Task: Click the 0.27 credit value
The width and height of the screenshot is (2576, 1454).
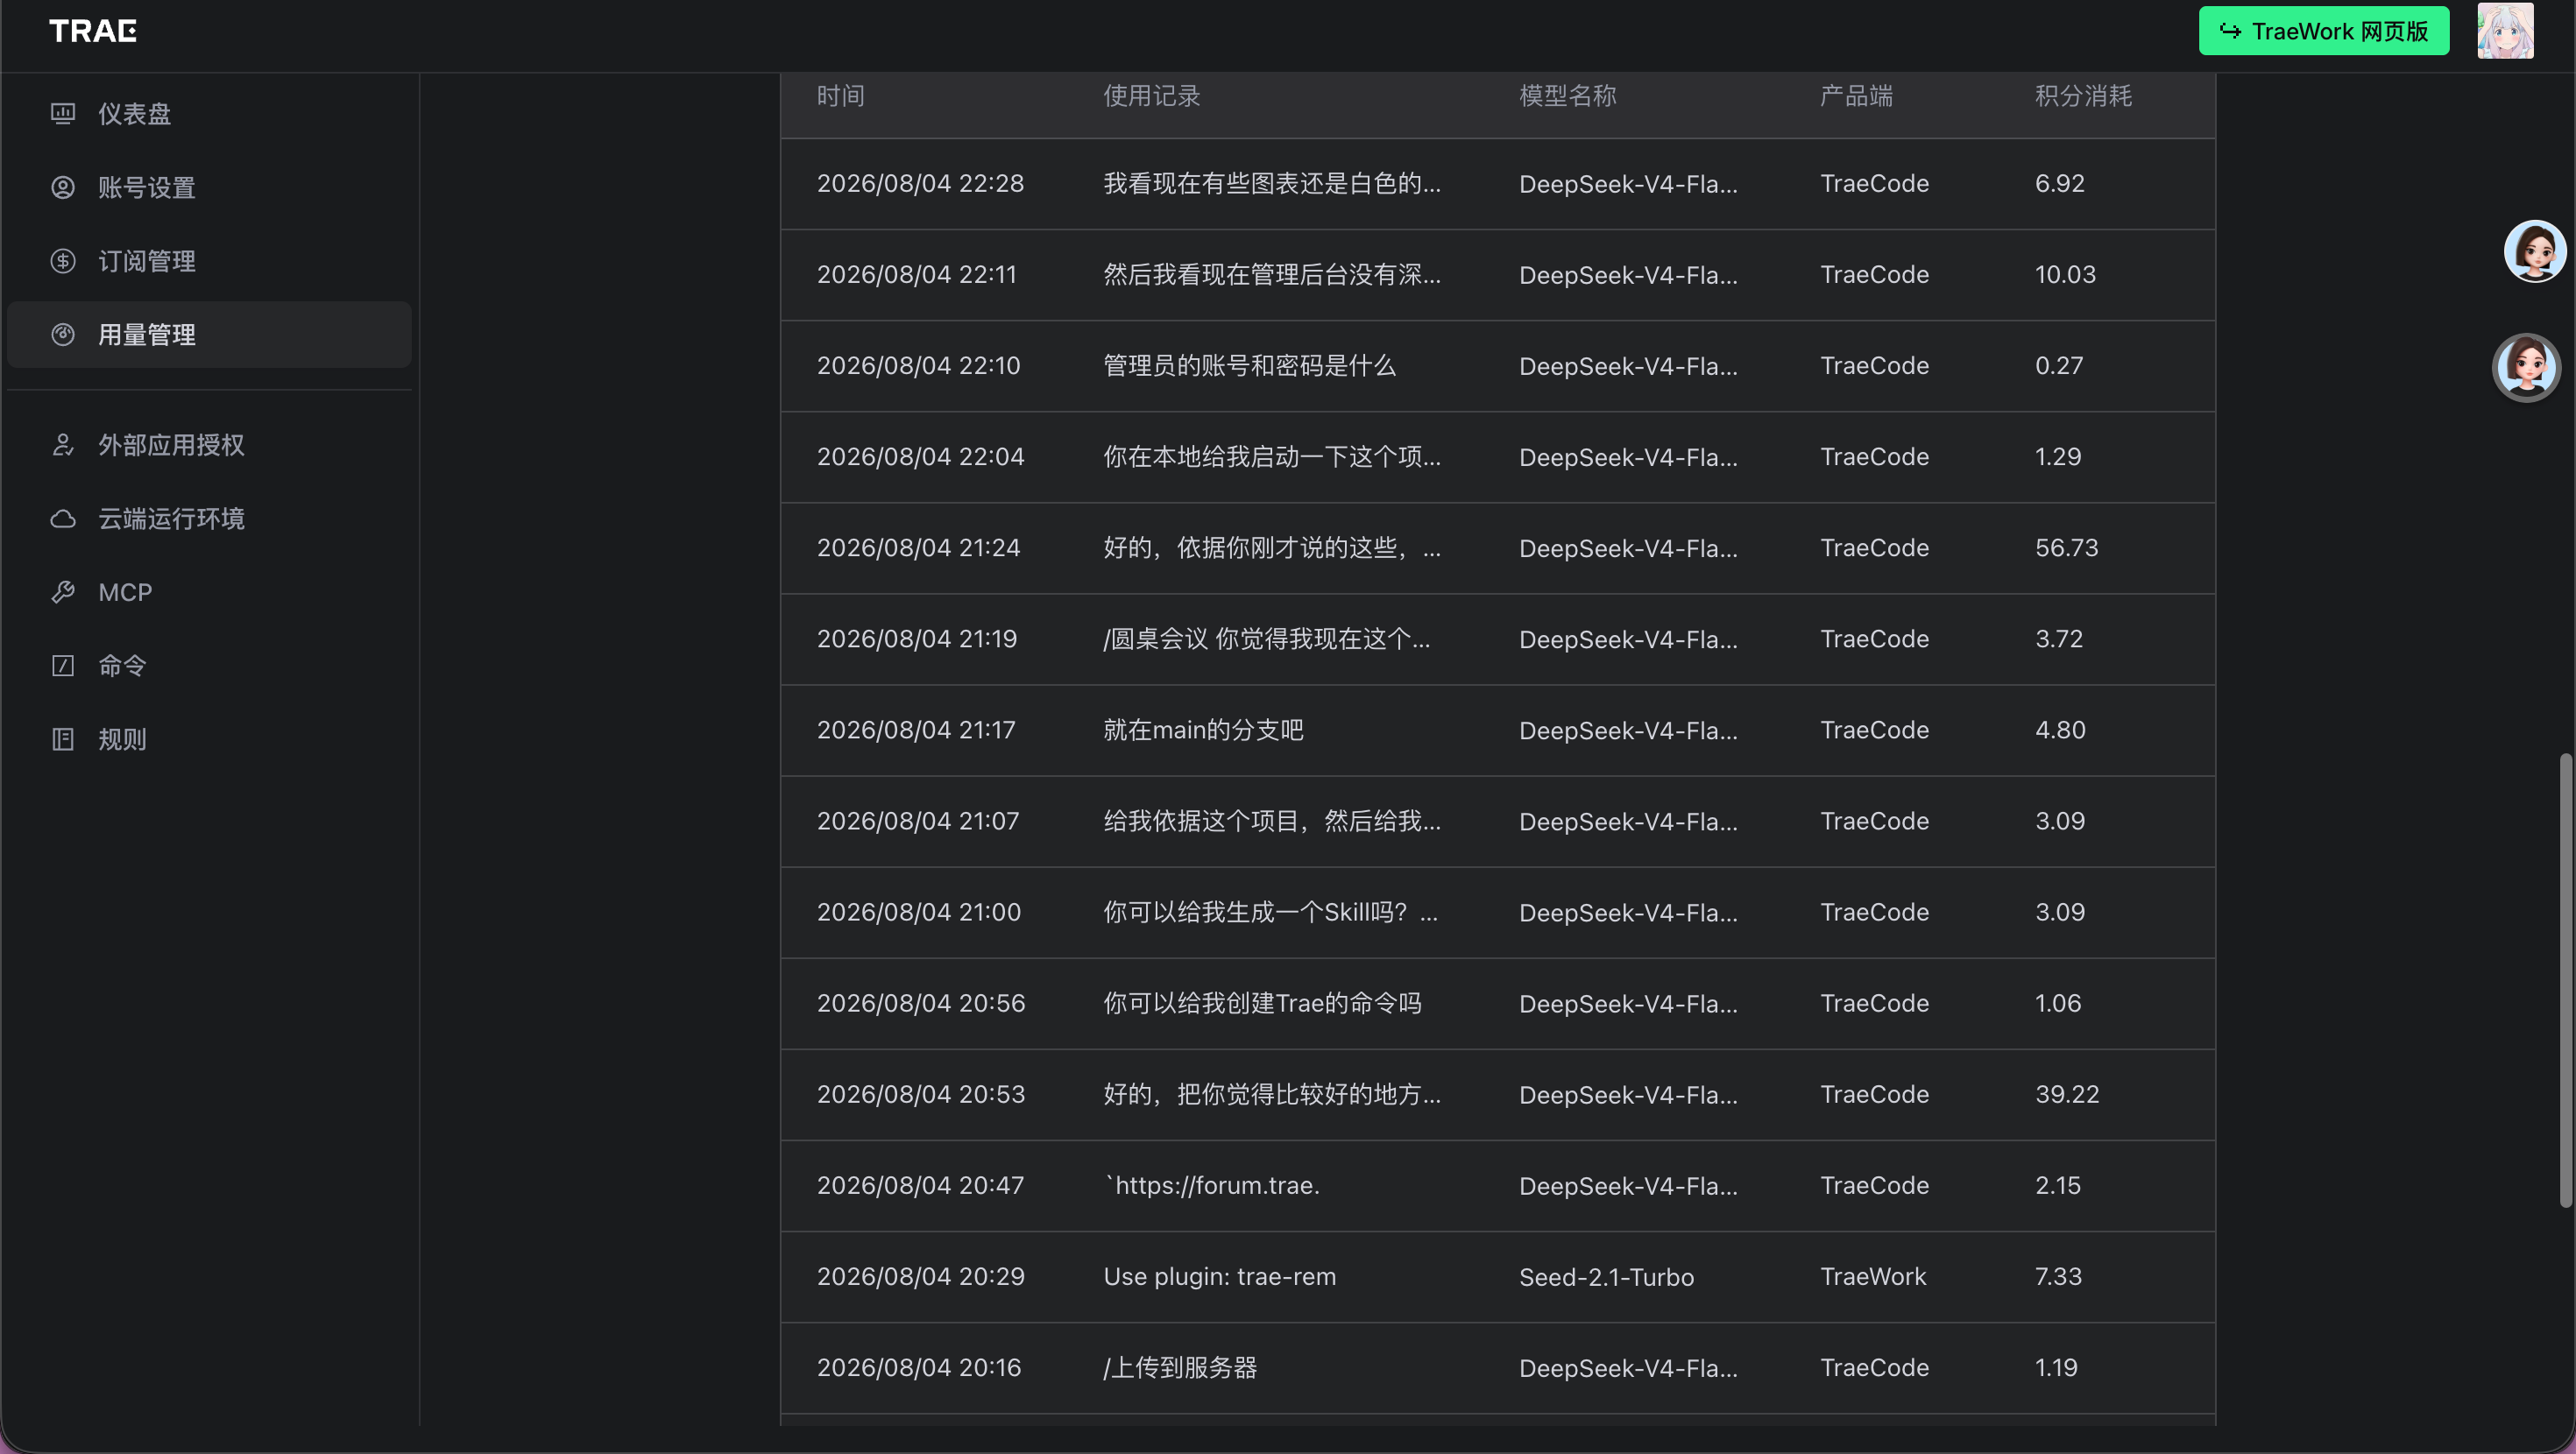Action: pos(2059,366)
